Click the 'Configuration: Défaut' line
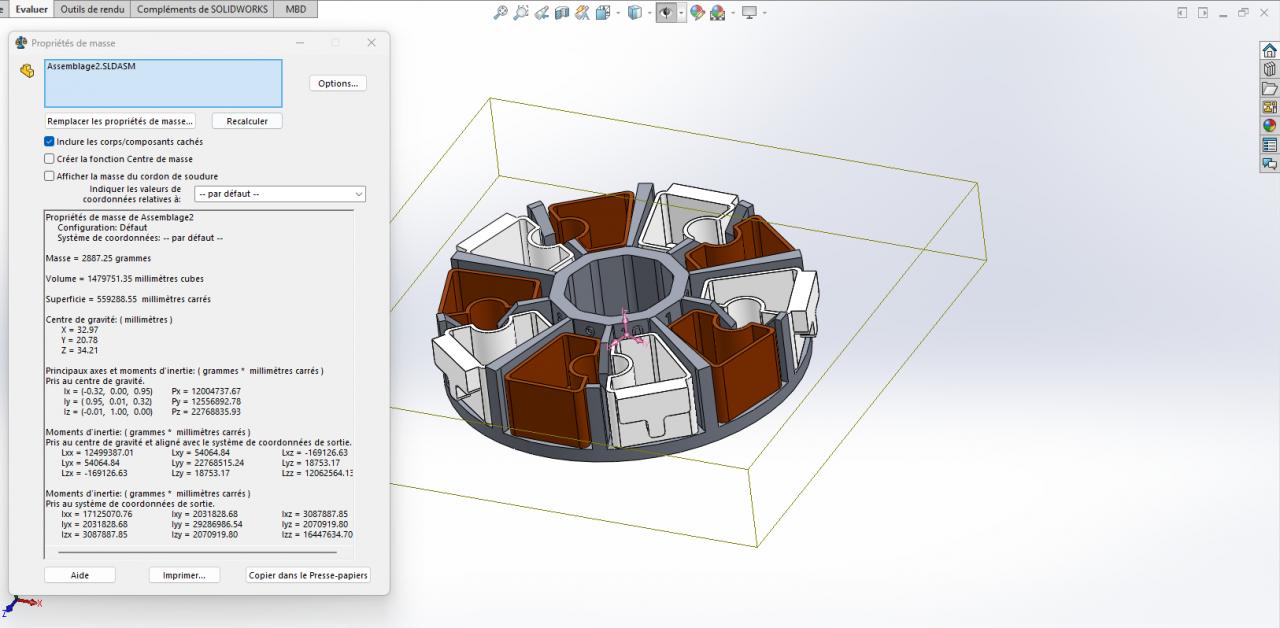 pyautogui.click(x=102, y=228)
